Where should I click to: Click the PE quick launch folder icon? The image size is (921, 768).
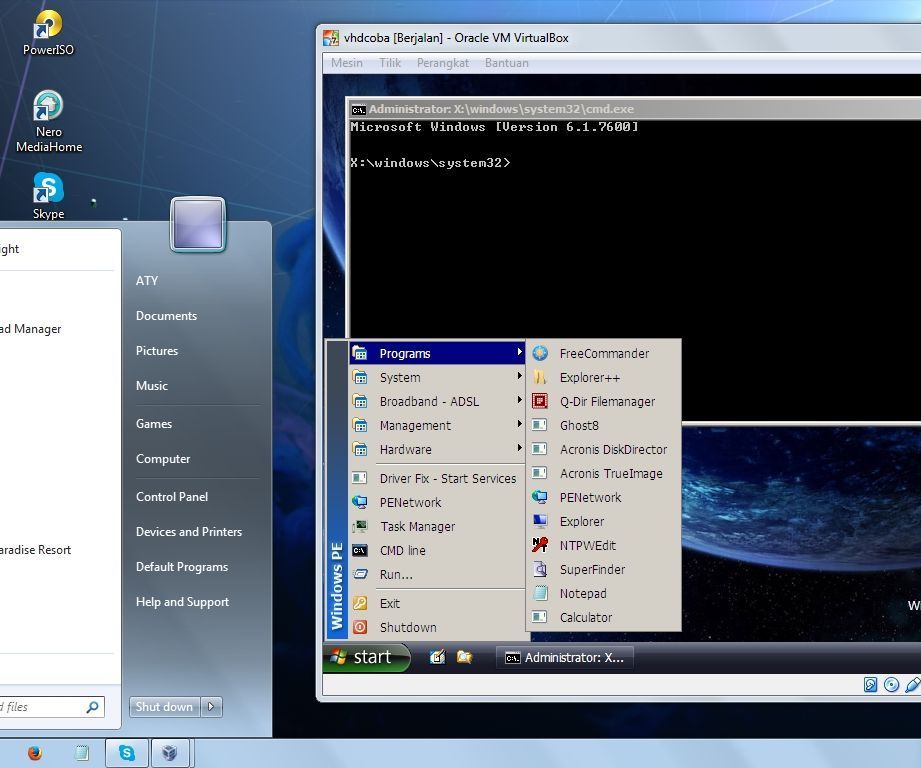464,657
